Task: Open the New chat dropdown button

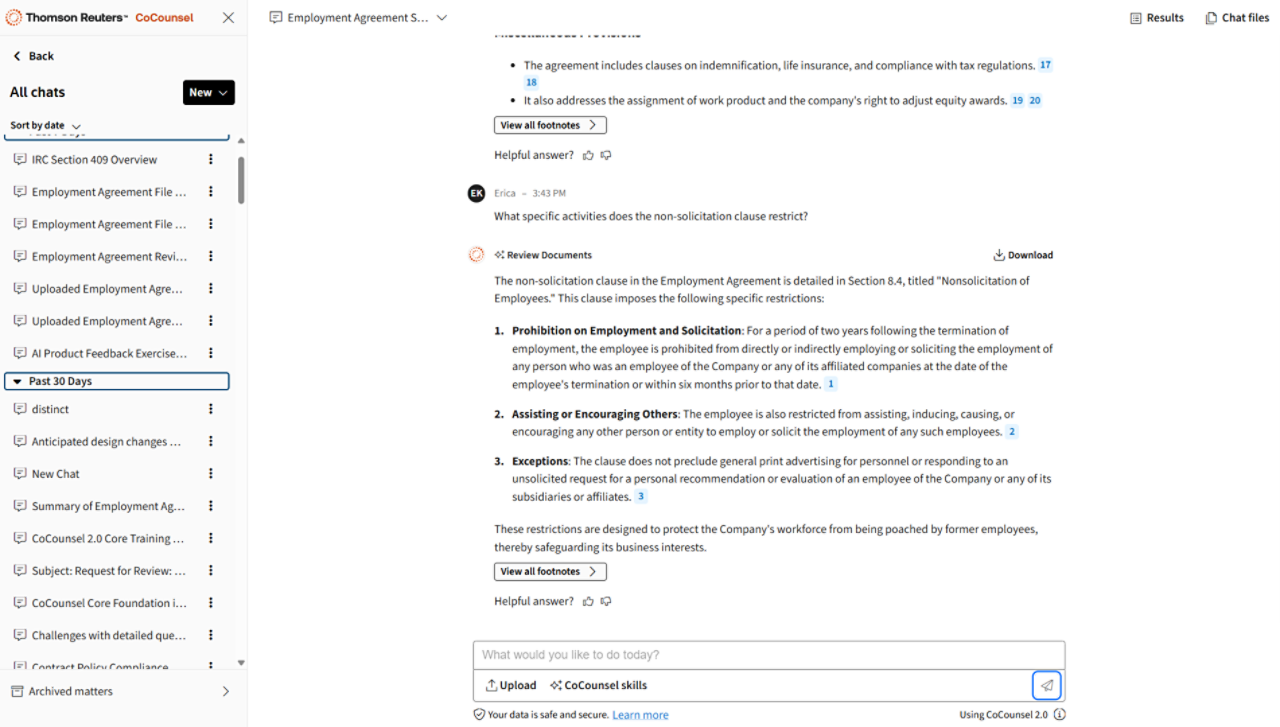Action: point(208,92)
